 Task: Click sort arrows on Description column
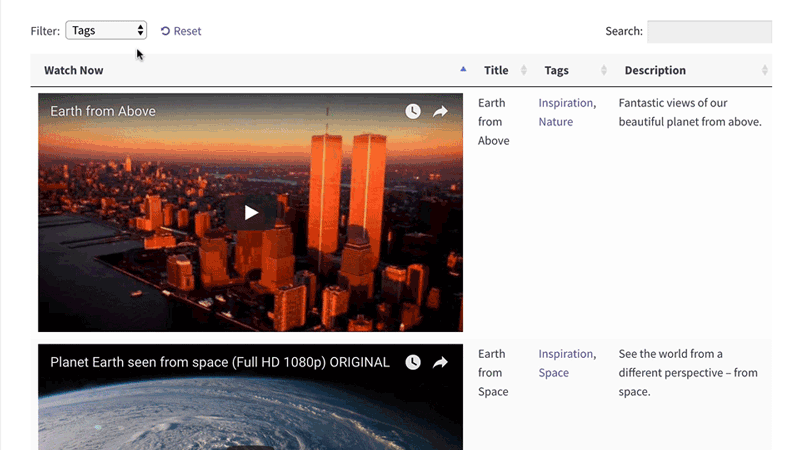765,70
